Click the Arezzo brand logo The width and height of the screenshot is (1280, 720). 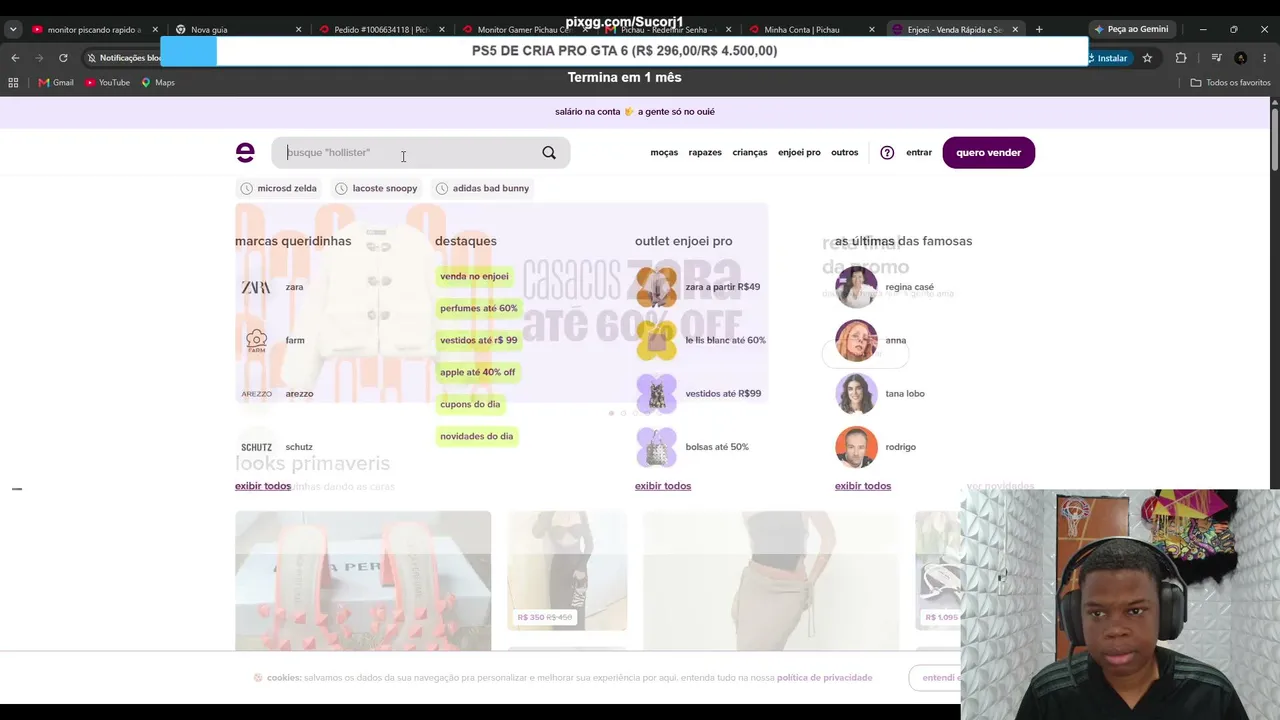coord(256,394)
